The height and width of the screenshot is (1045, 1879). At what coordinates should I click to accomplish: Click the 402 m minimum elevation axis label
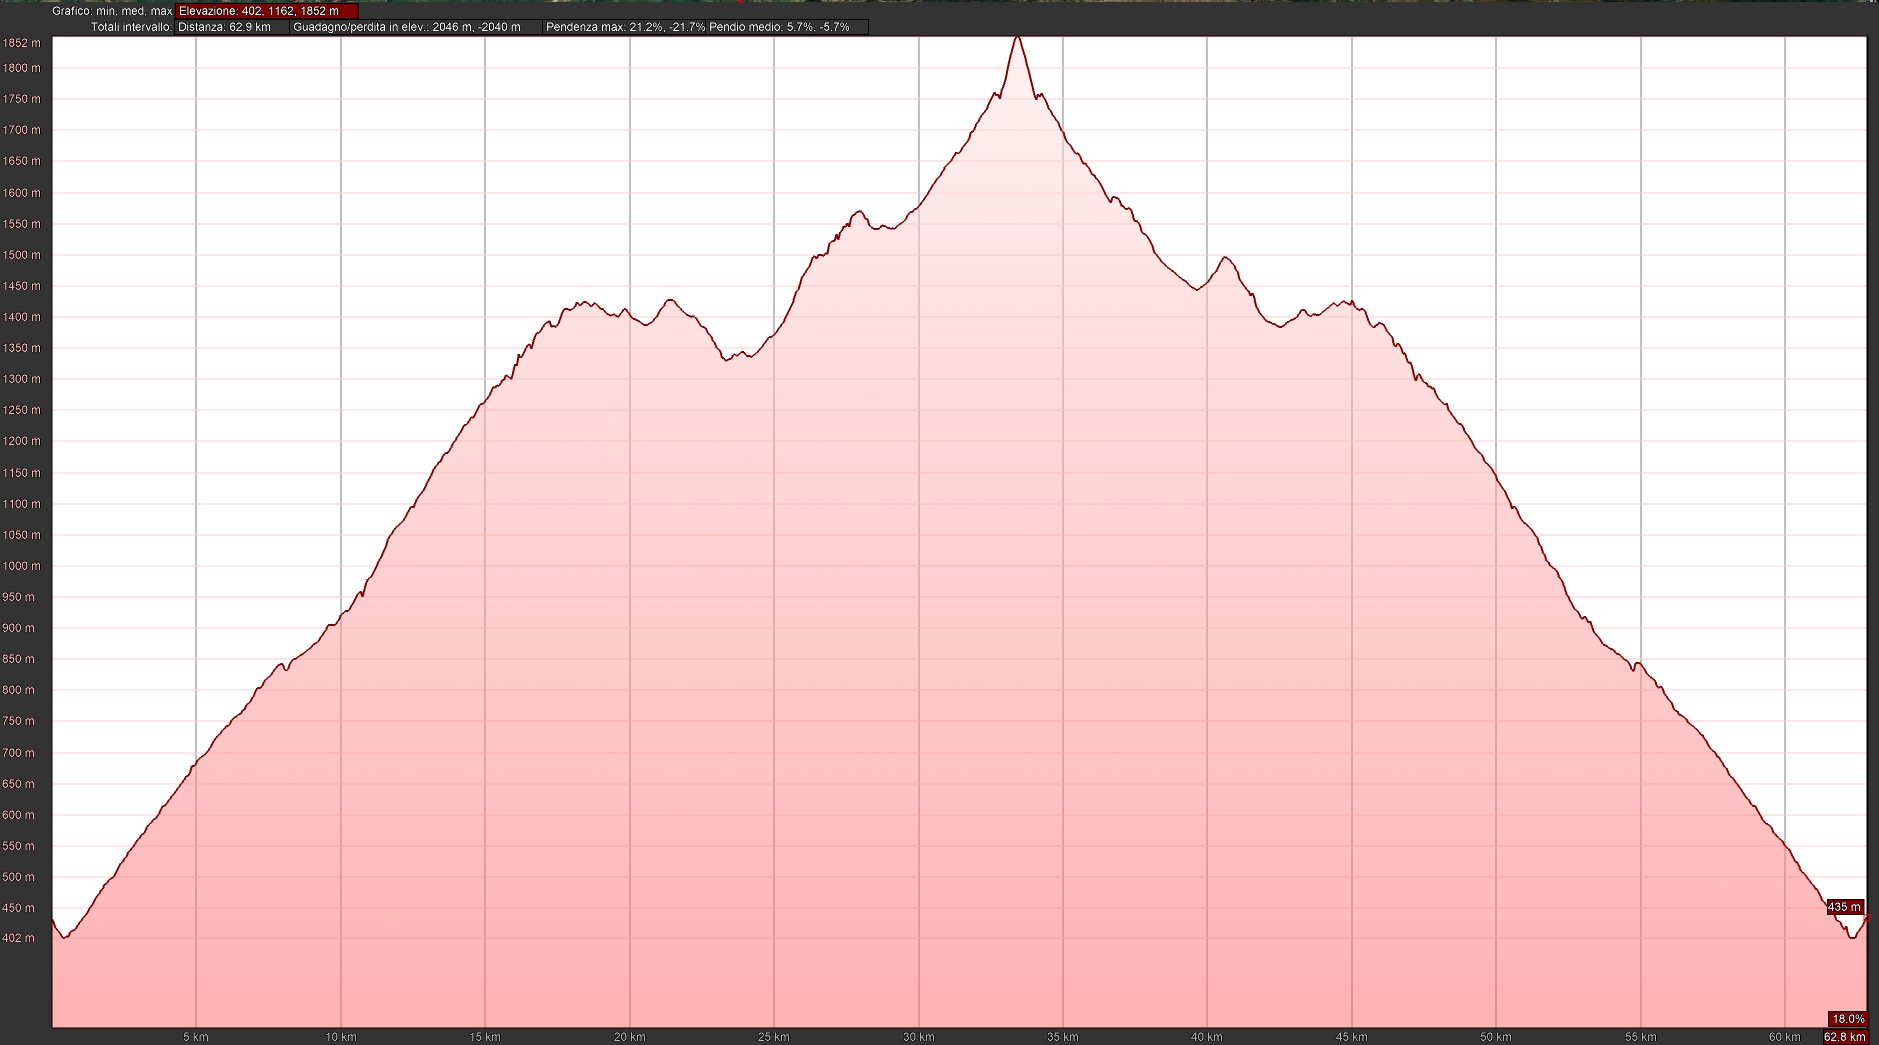pyautogui.click(x=20, y=938)
